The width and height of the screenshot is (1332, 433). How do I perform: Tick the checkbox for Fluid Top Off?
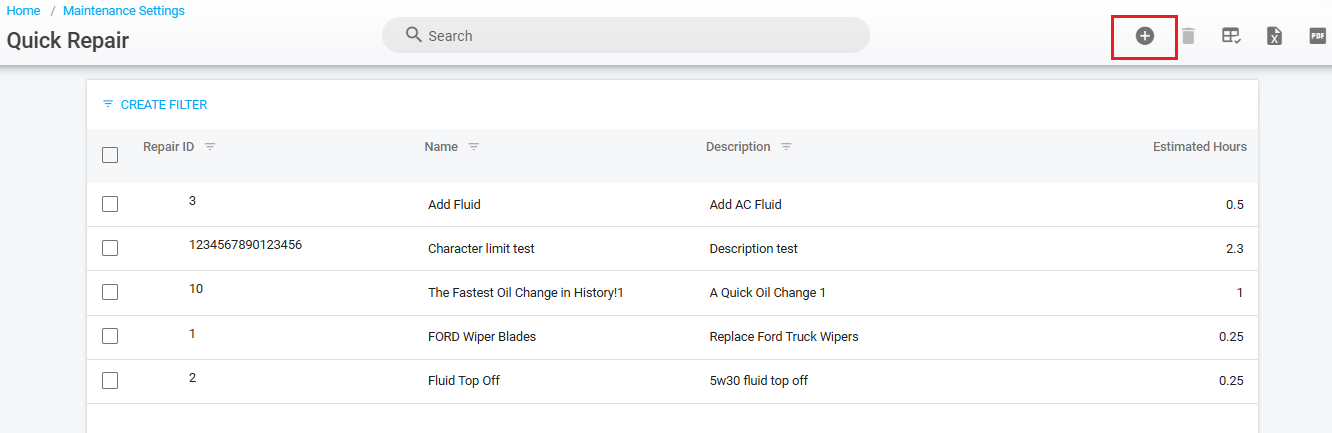110,380
